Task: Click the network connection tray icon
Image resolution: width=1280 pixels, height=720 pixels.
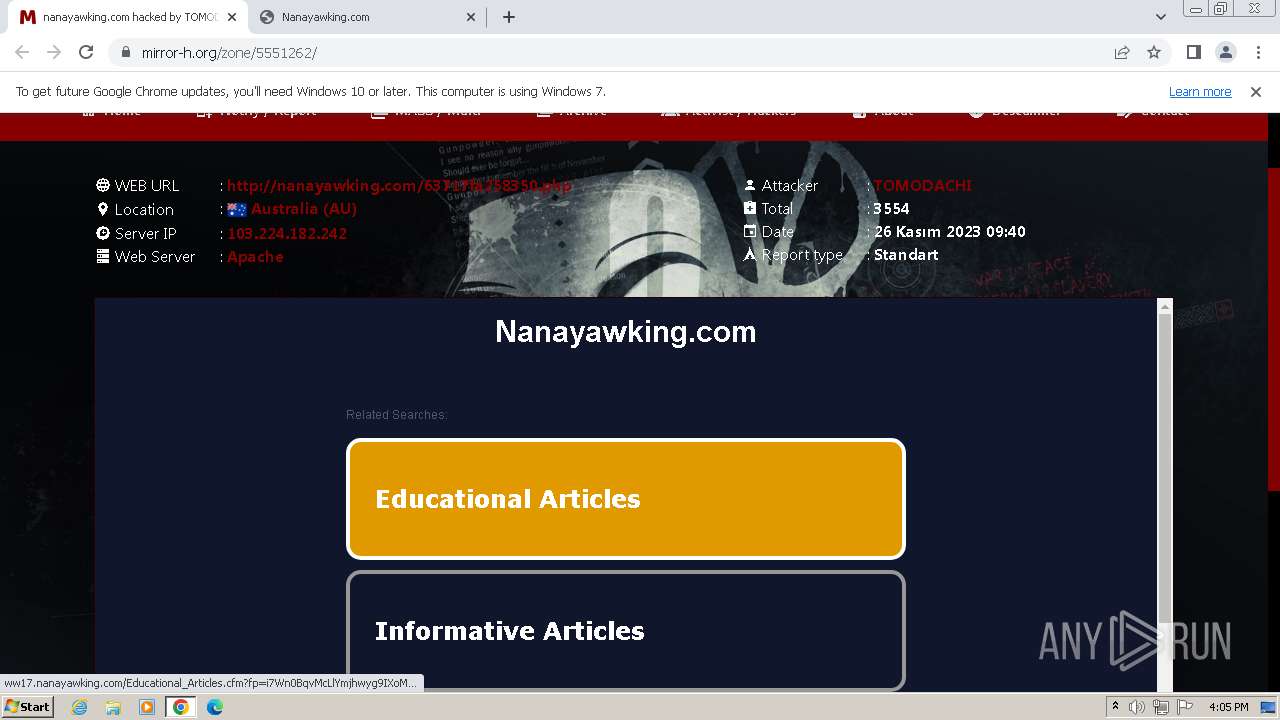Action: [1161, 707]
